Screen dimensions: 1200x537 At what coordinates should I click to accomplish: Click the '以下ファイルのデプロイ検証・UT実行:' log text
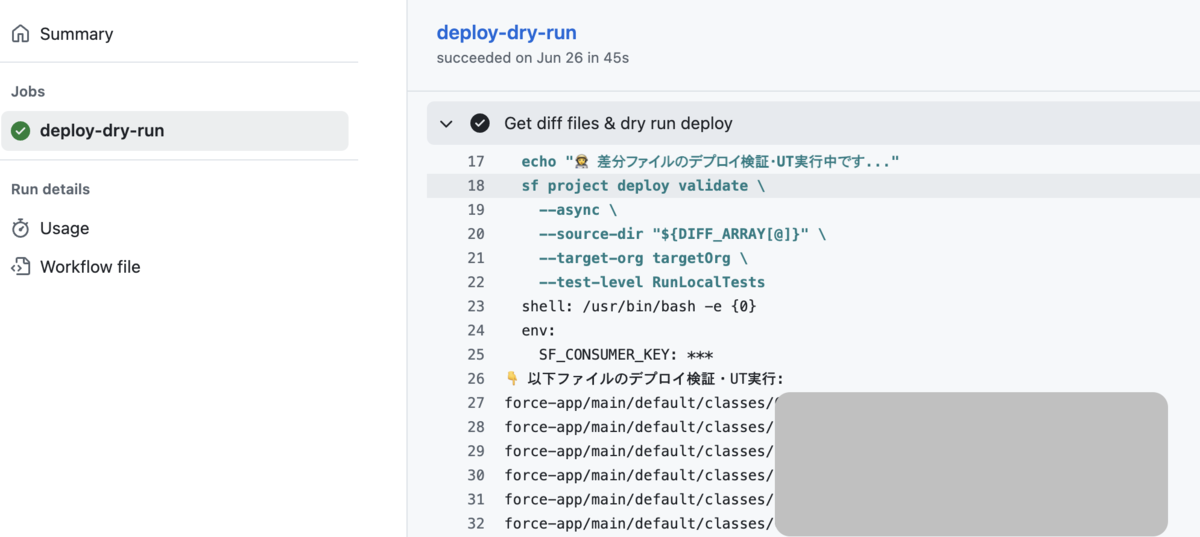point(655,378)
